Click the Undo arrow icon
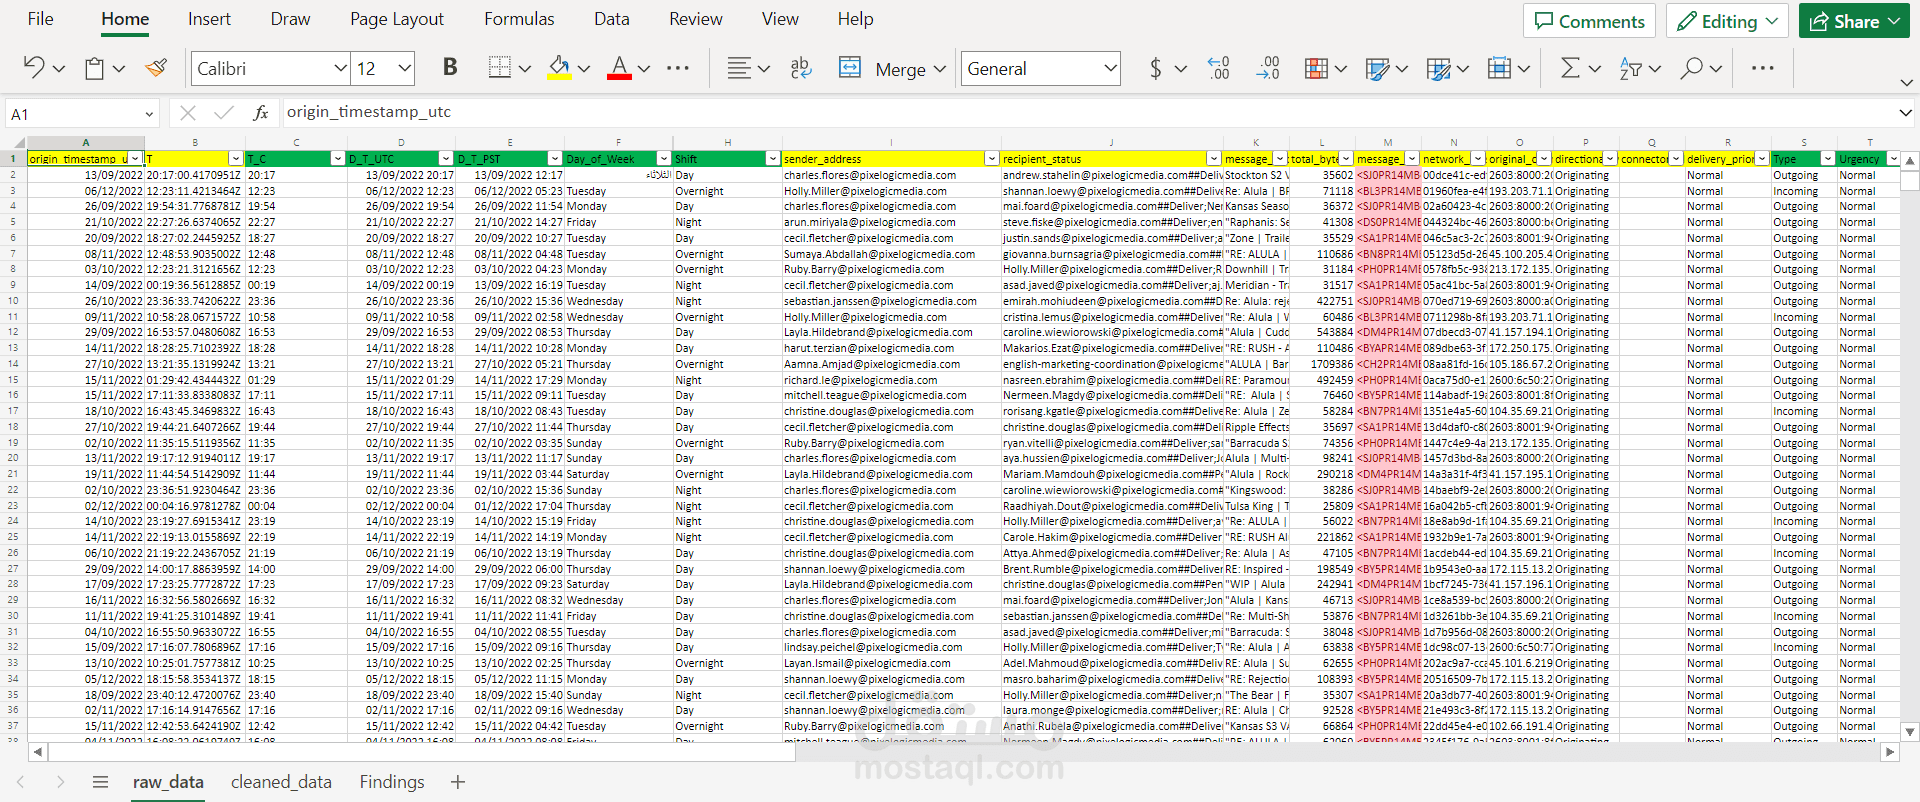 34,68
